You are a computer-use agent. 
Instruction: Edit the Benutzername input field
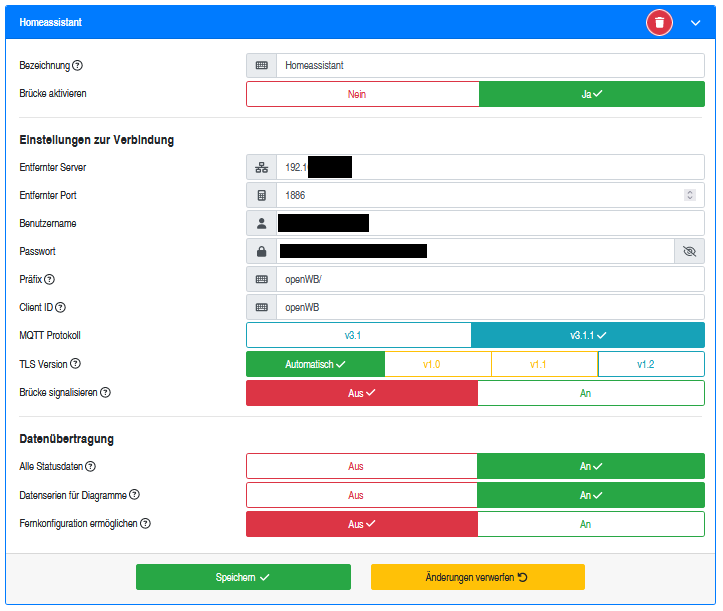[490, 224]
